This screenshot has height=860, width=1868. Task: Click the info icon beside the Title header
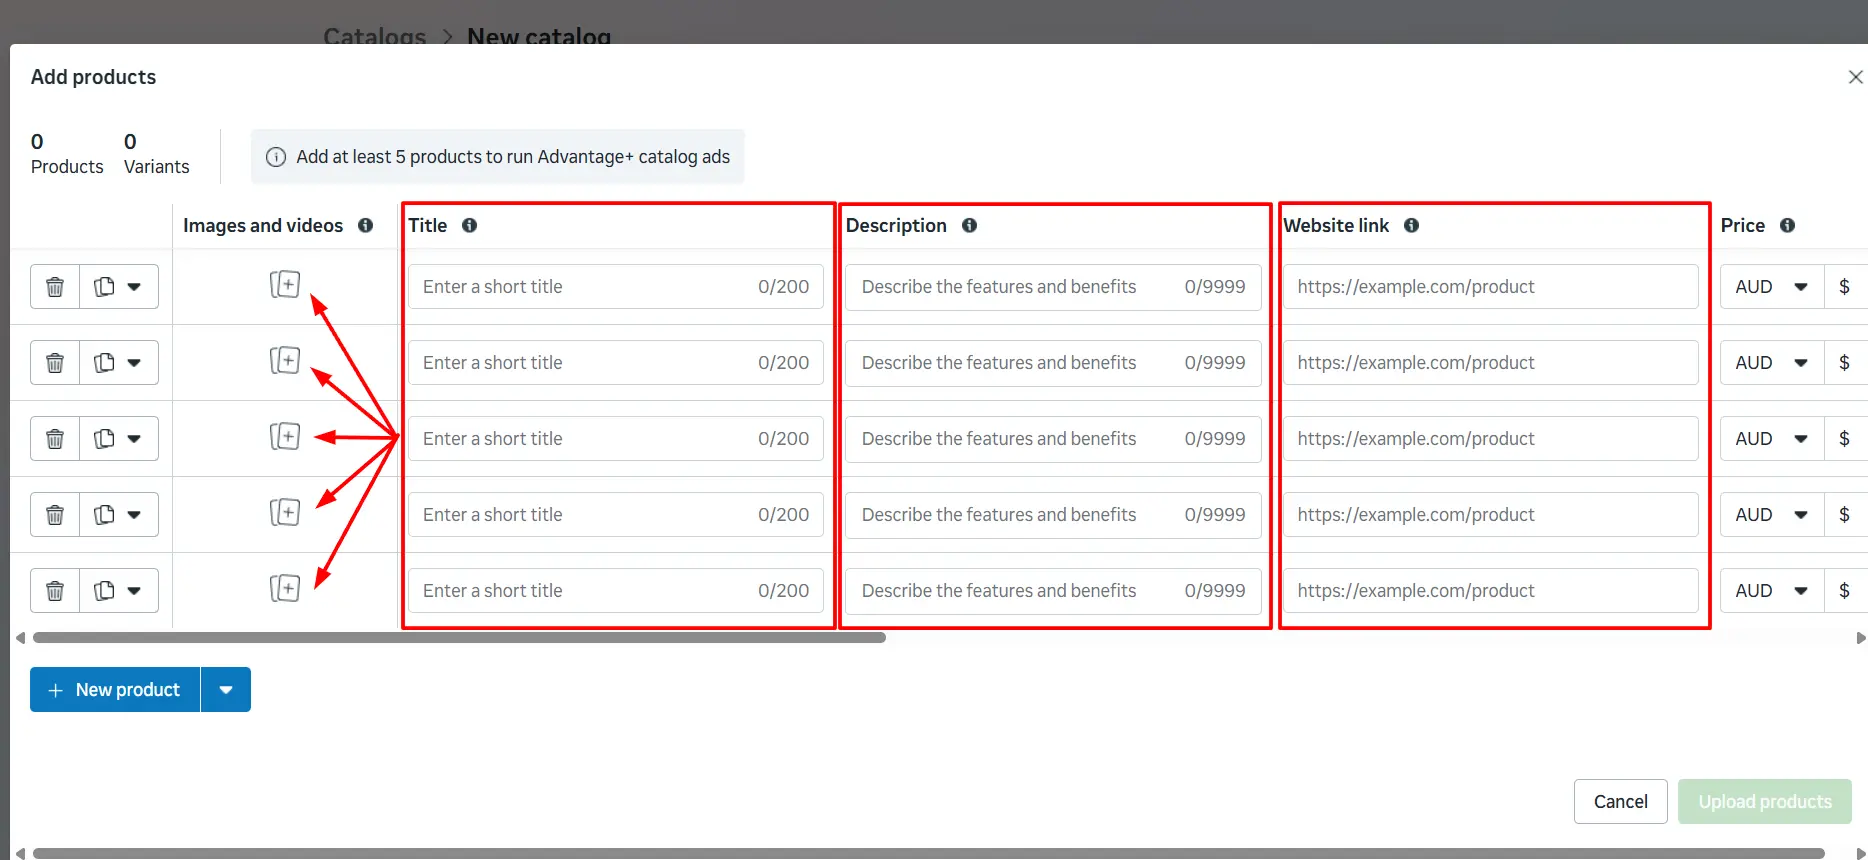tap(469, 226)
